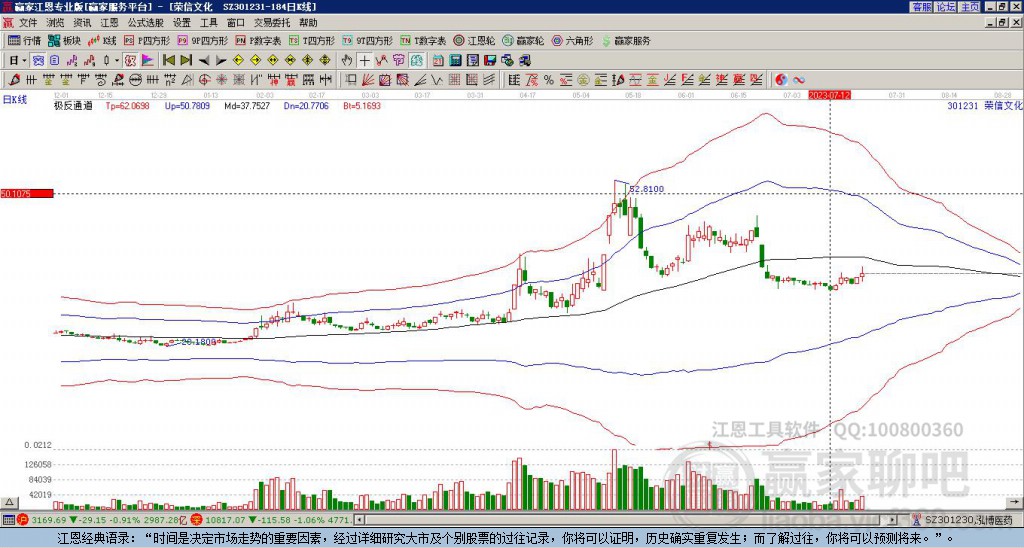Click the Md=37.7527 indicator value
Screen dimensions: 1024x548
coord(247,105)
